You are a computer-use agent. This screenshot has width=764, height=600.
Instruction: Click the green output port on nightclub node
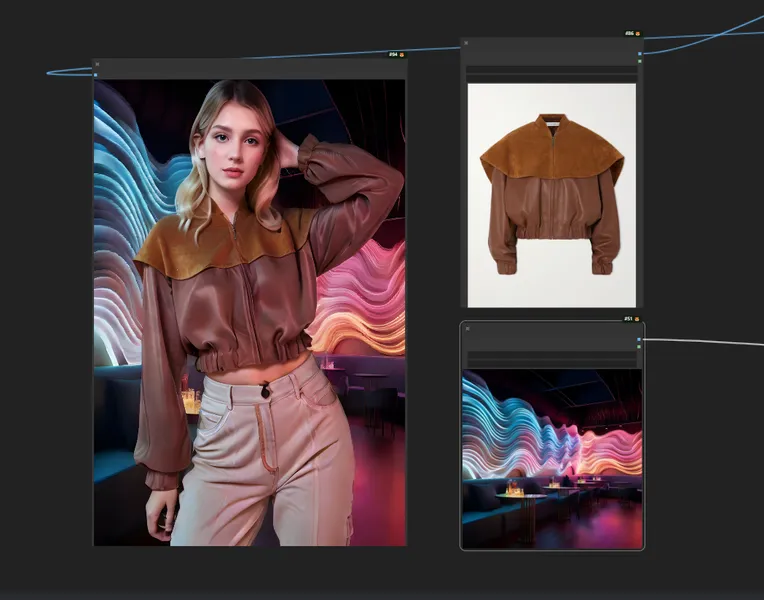click(x=639, y=347)
